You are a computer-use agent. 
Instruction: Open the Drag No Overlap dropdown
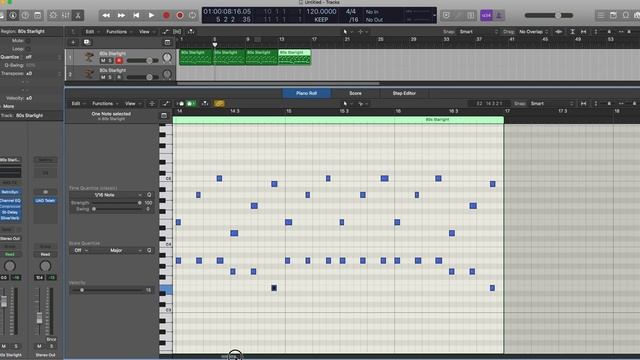pos(534,32)
